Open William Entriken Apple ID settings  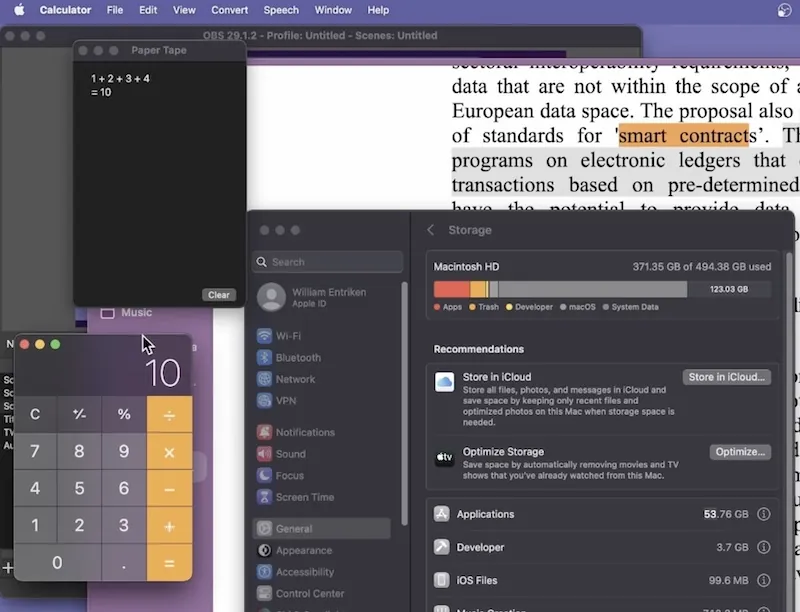320,297
